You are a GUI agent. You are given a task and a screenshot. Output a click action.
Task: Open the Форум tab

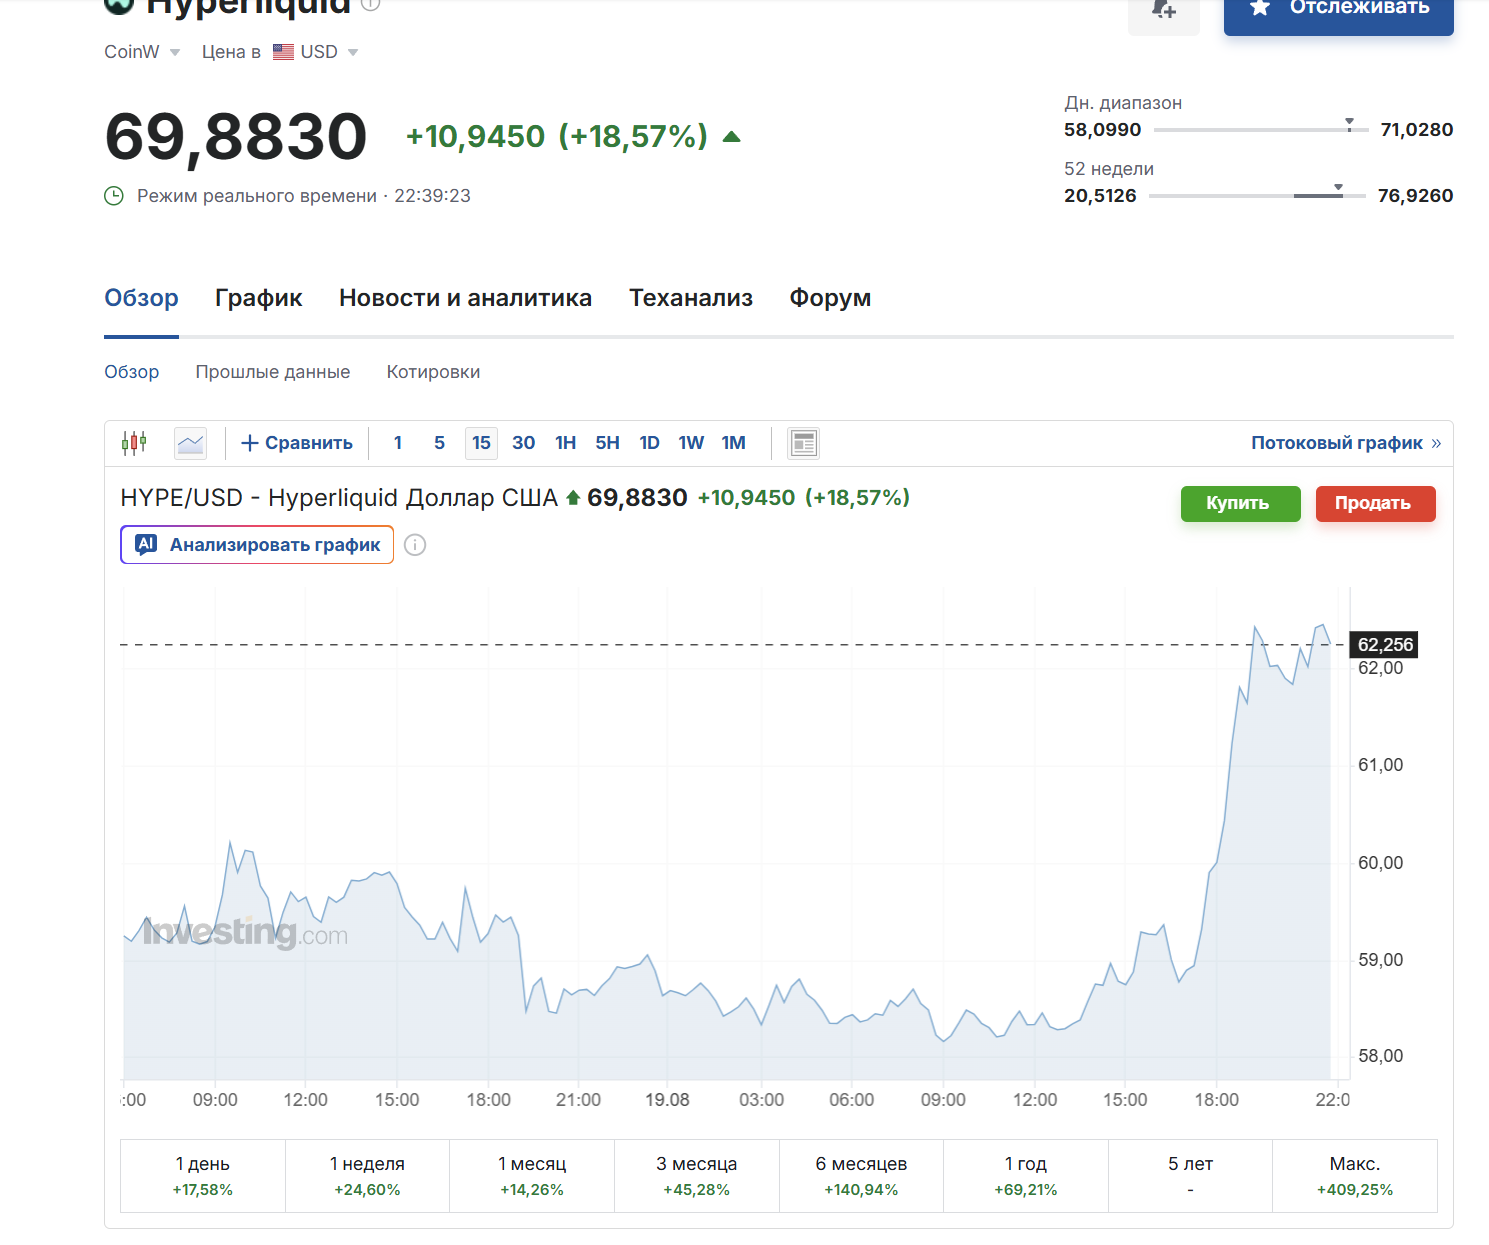point(830,298)
